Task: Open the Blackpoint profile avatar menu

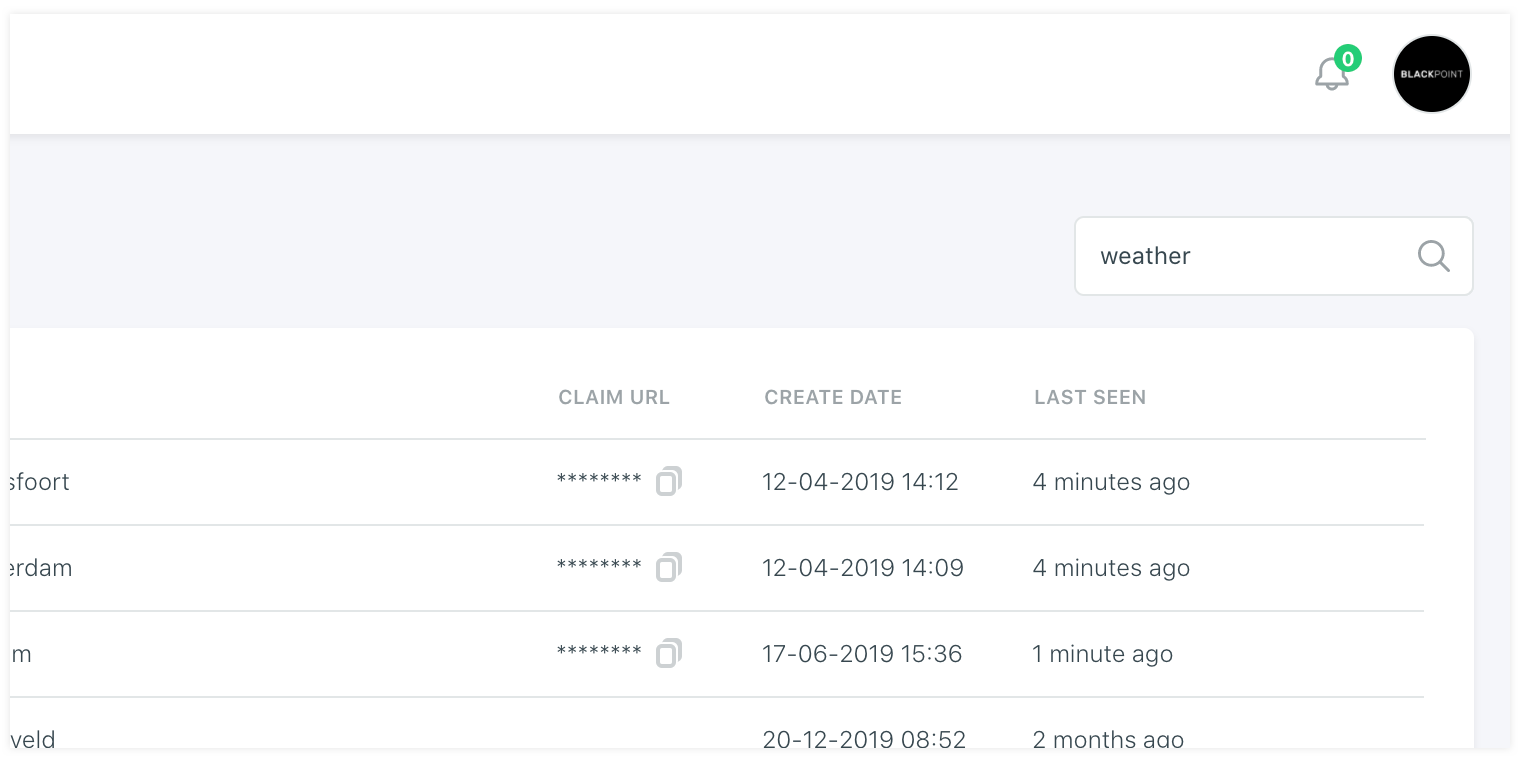Action: point(1431,74)
